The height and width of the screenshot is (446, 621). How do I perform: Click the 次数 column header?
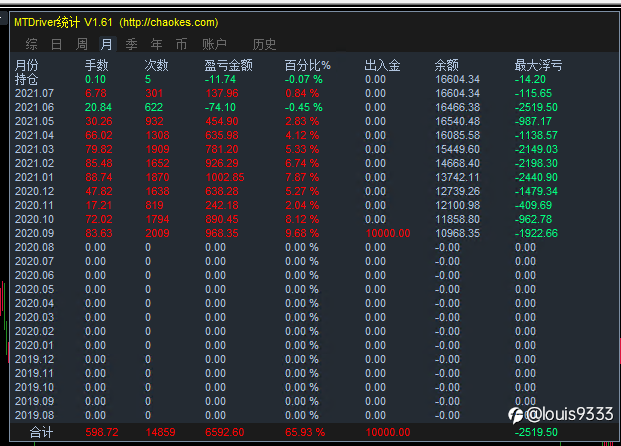[156, 65]
